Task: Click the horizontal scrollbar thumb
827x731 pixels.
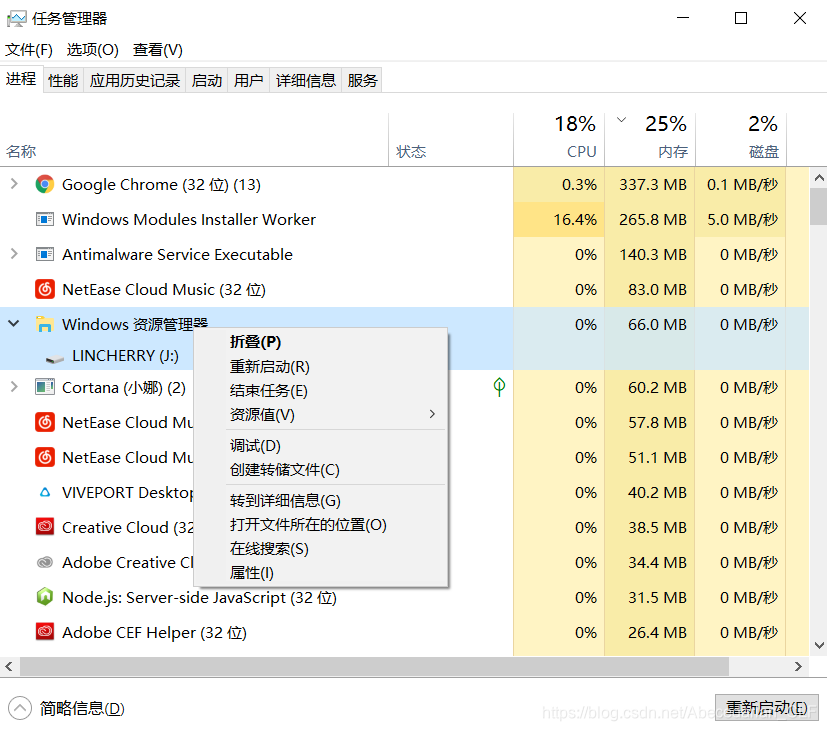Action: point(374,666)
